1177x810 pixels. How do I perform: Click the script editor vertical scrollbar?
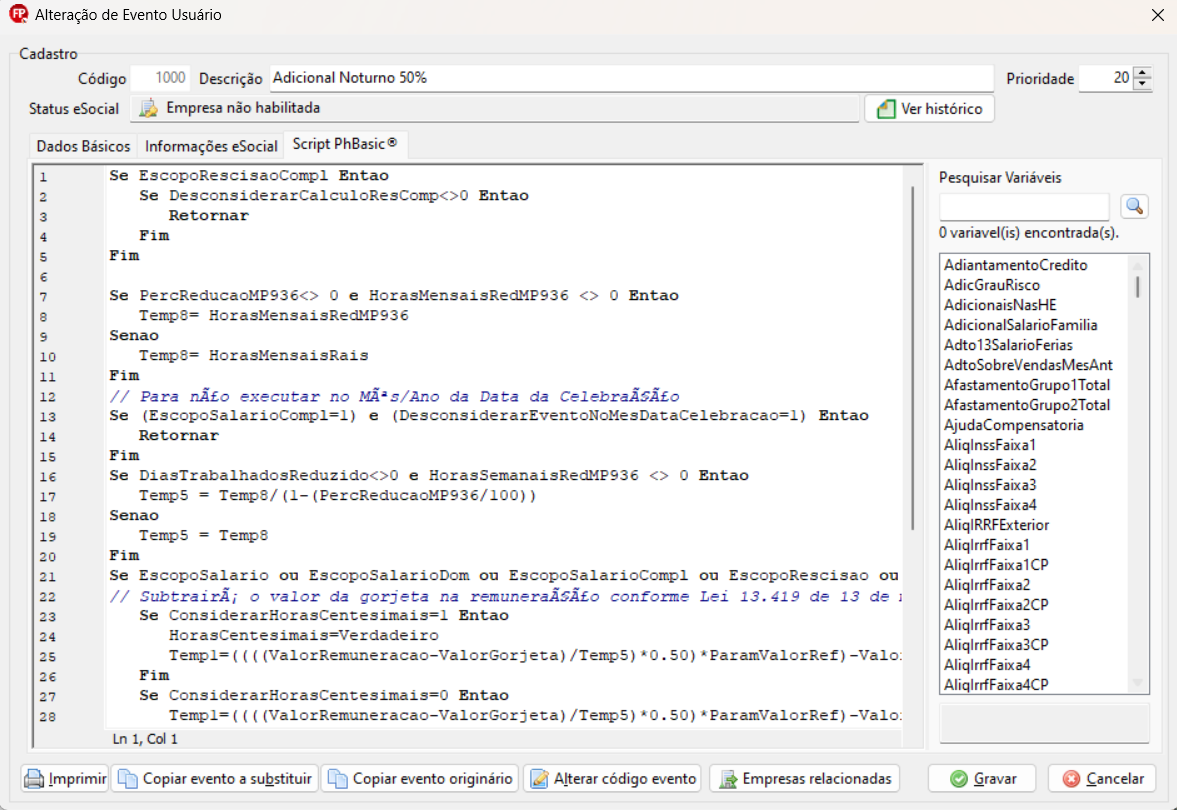pos(913,358)
